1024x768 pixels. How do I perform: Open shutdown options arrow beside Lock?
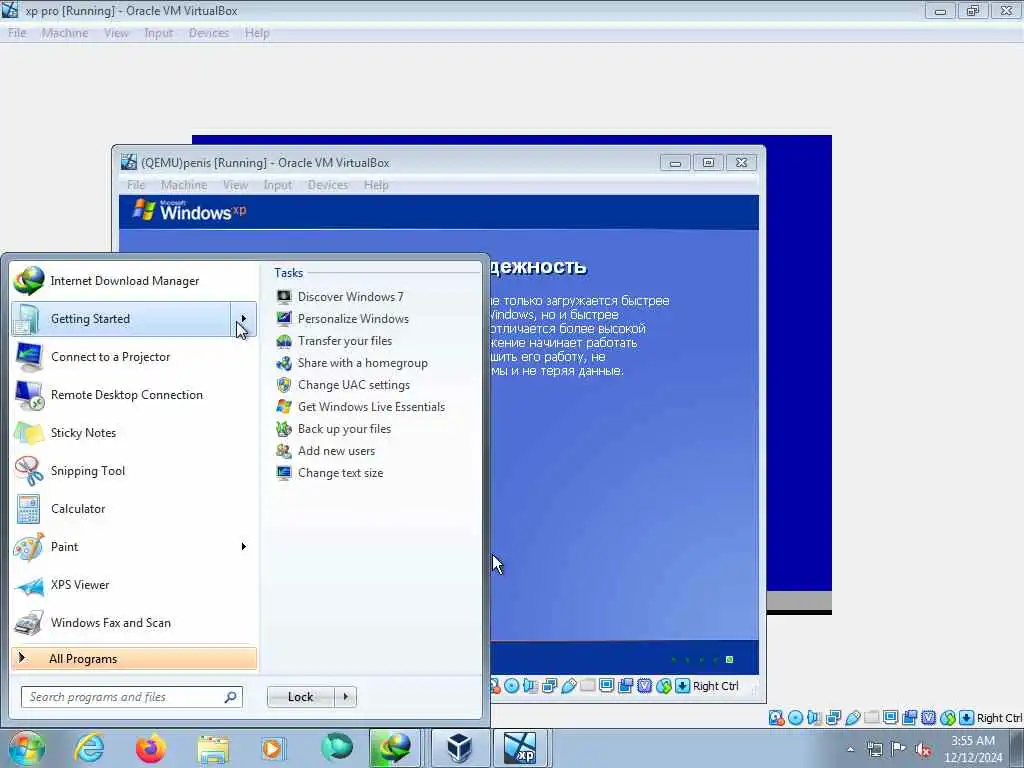pos(345,697)
